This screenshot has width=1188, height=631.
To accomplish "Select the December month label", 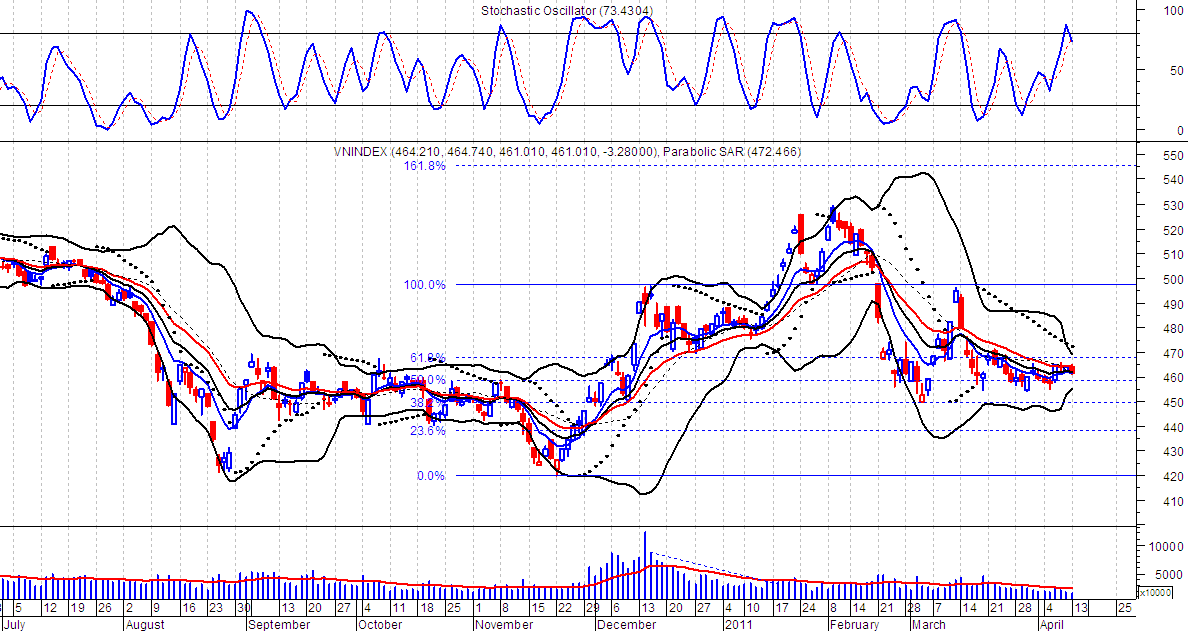I will (626, 624).
